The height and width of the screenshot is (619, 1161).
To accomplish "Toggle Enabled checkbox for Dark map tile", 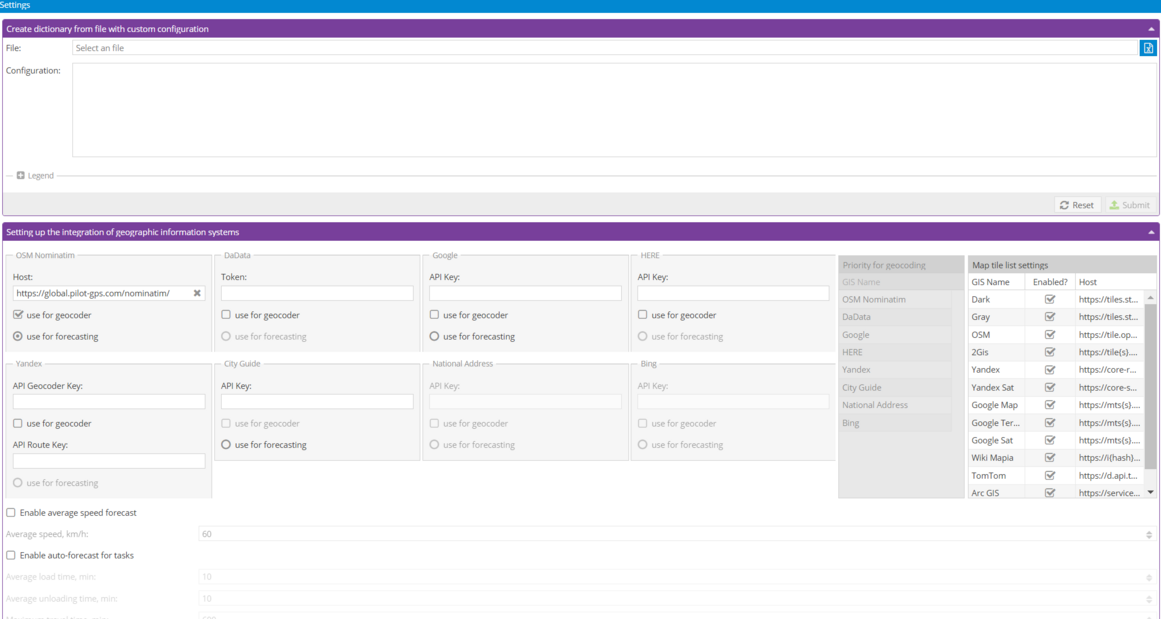I will (x=1049, y=299).
